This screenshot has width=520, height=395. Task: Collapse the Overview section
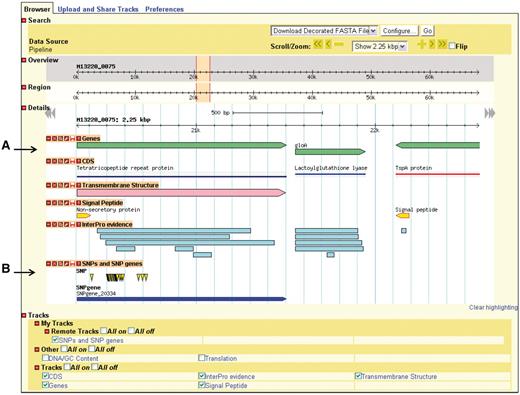[24, 60]
